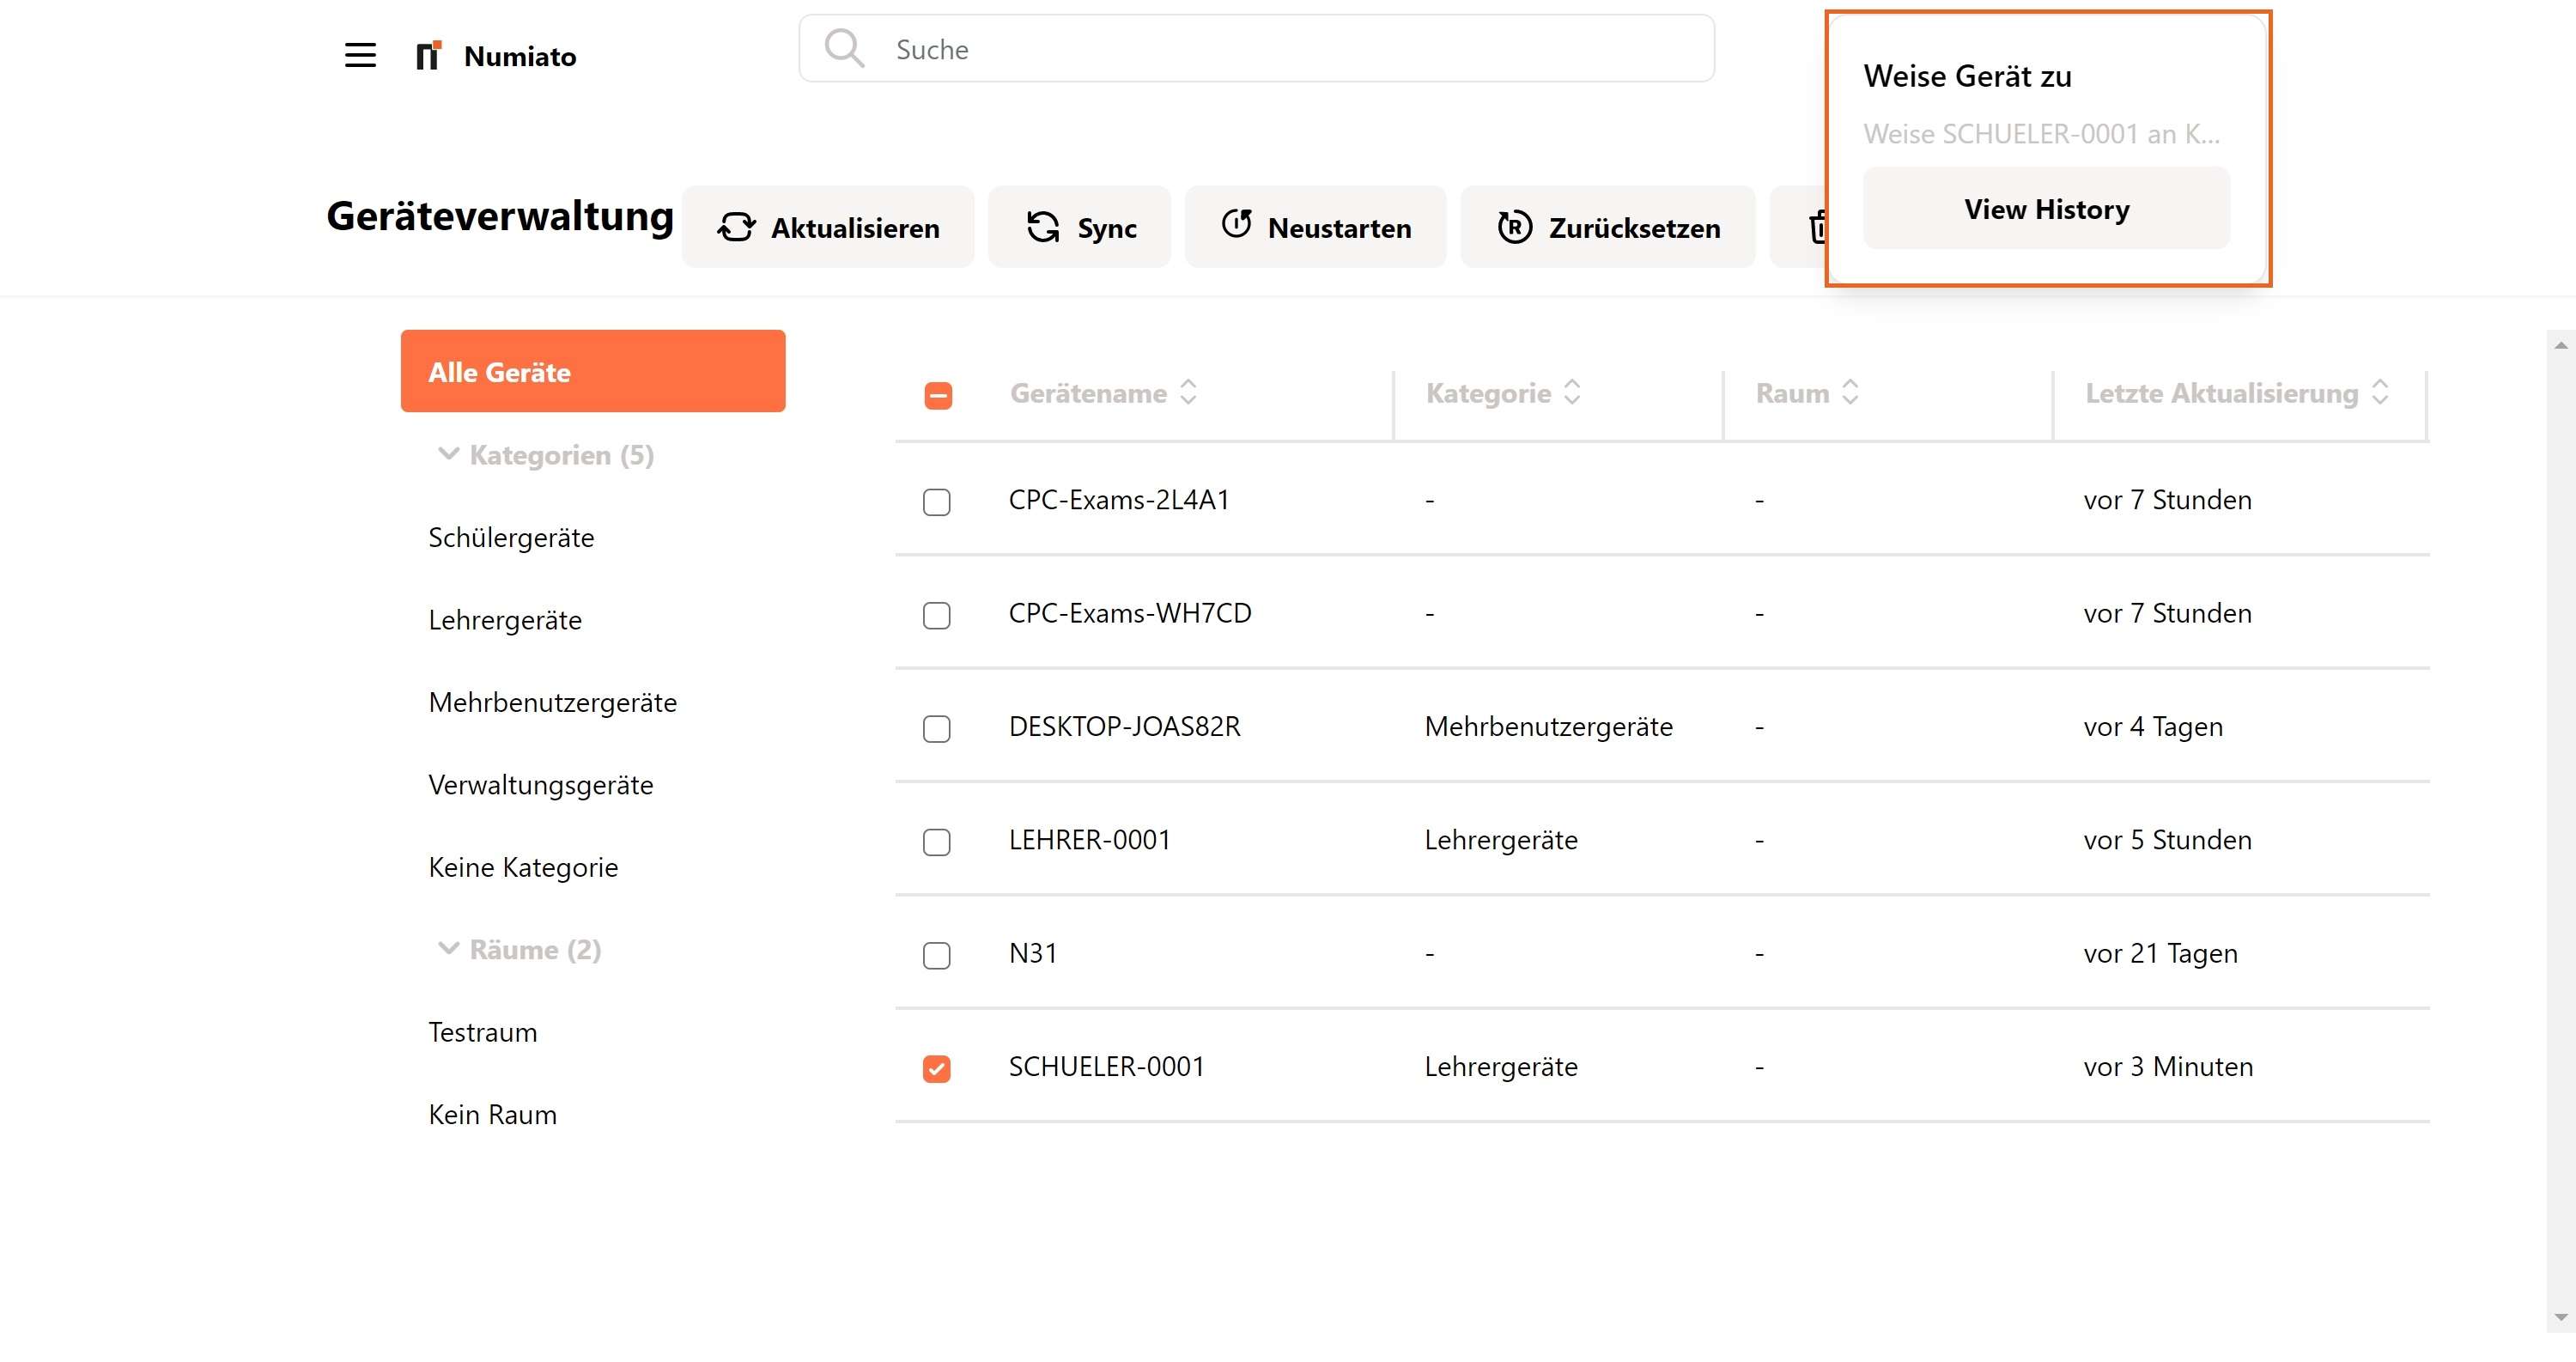Click 'Weise SCHUELER-0001 an K...' text
Screen dimensions: 2576x1362
pyautogui.click(x=2041, y=133)
